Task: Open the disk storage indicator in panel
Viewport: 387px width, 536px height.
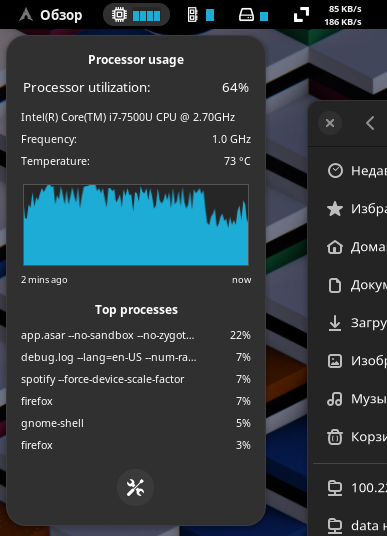Action: click(x=253, y=15)
